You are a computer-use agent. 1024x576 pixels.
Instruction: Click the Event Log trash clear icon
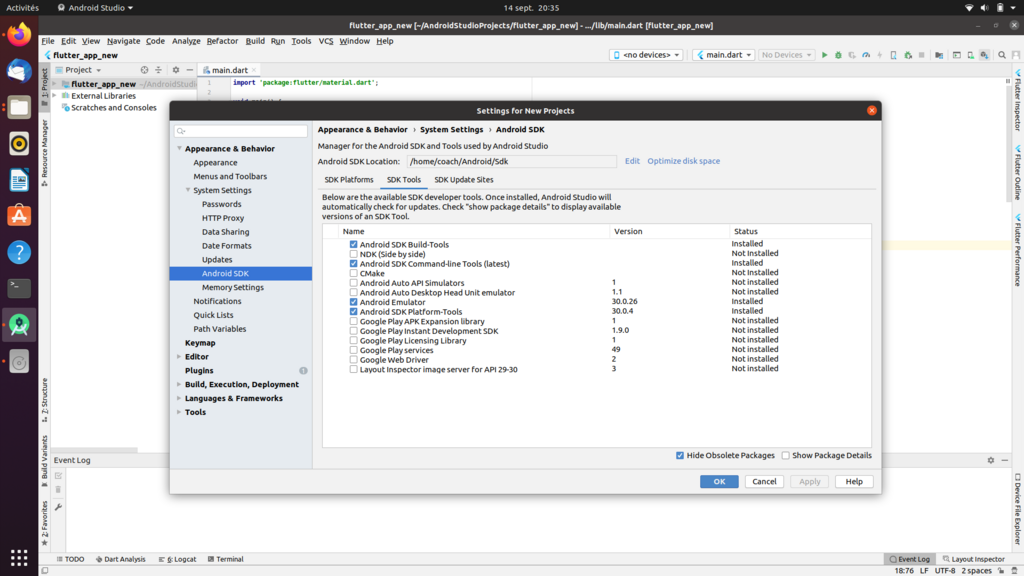point(58,490)
